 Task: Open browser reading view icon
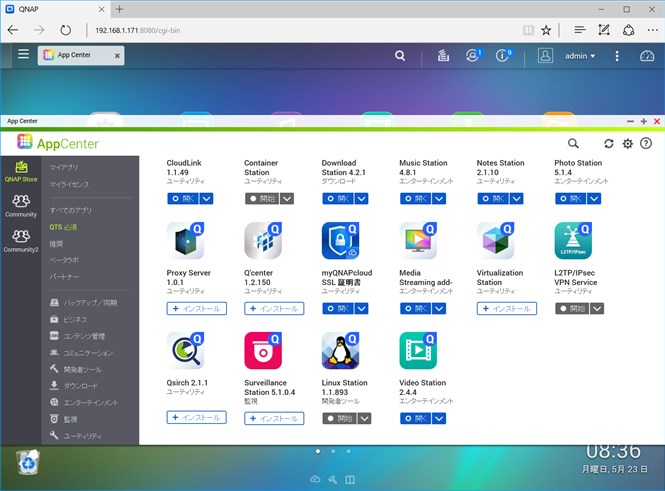[528, 30]
